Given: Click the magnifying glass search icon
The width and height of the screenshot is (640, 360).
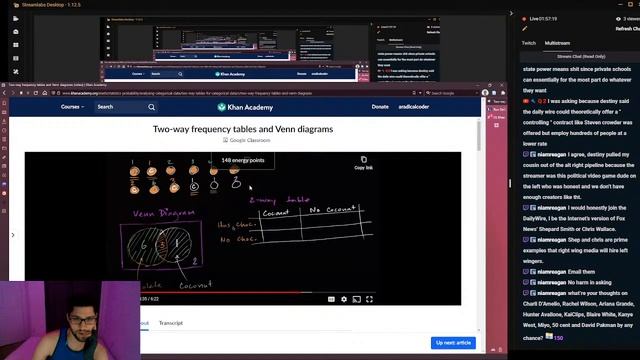Looking at the screenshot, I should click(x=151, y=107).
